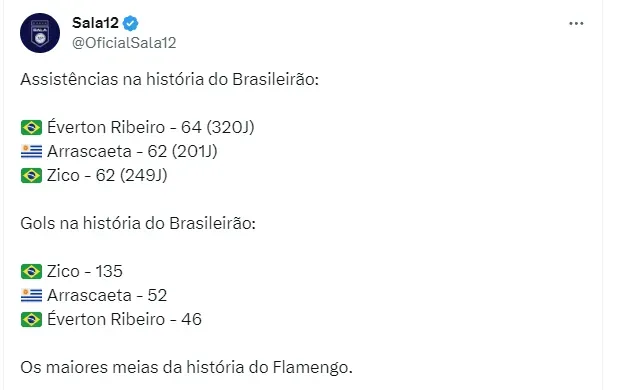Click Brazil flag beside Éverton Ribeiro - 46
This screenshot has height=390, width=620.
click(31, 319)
